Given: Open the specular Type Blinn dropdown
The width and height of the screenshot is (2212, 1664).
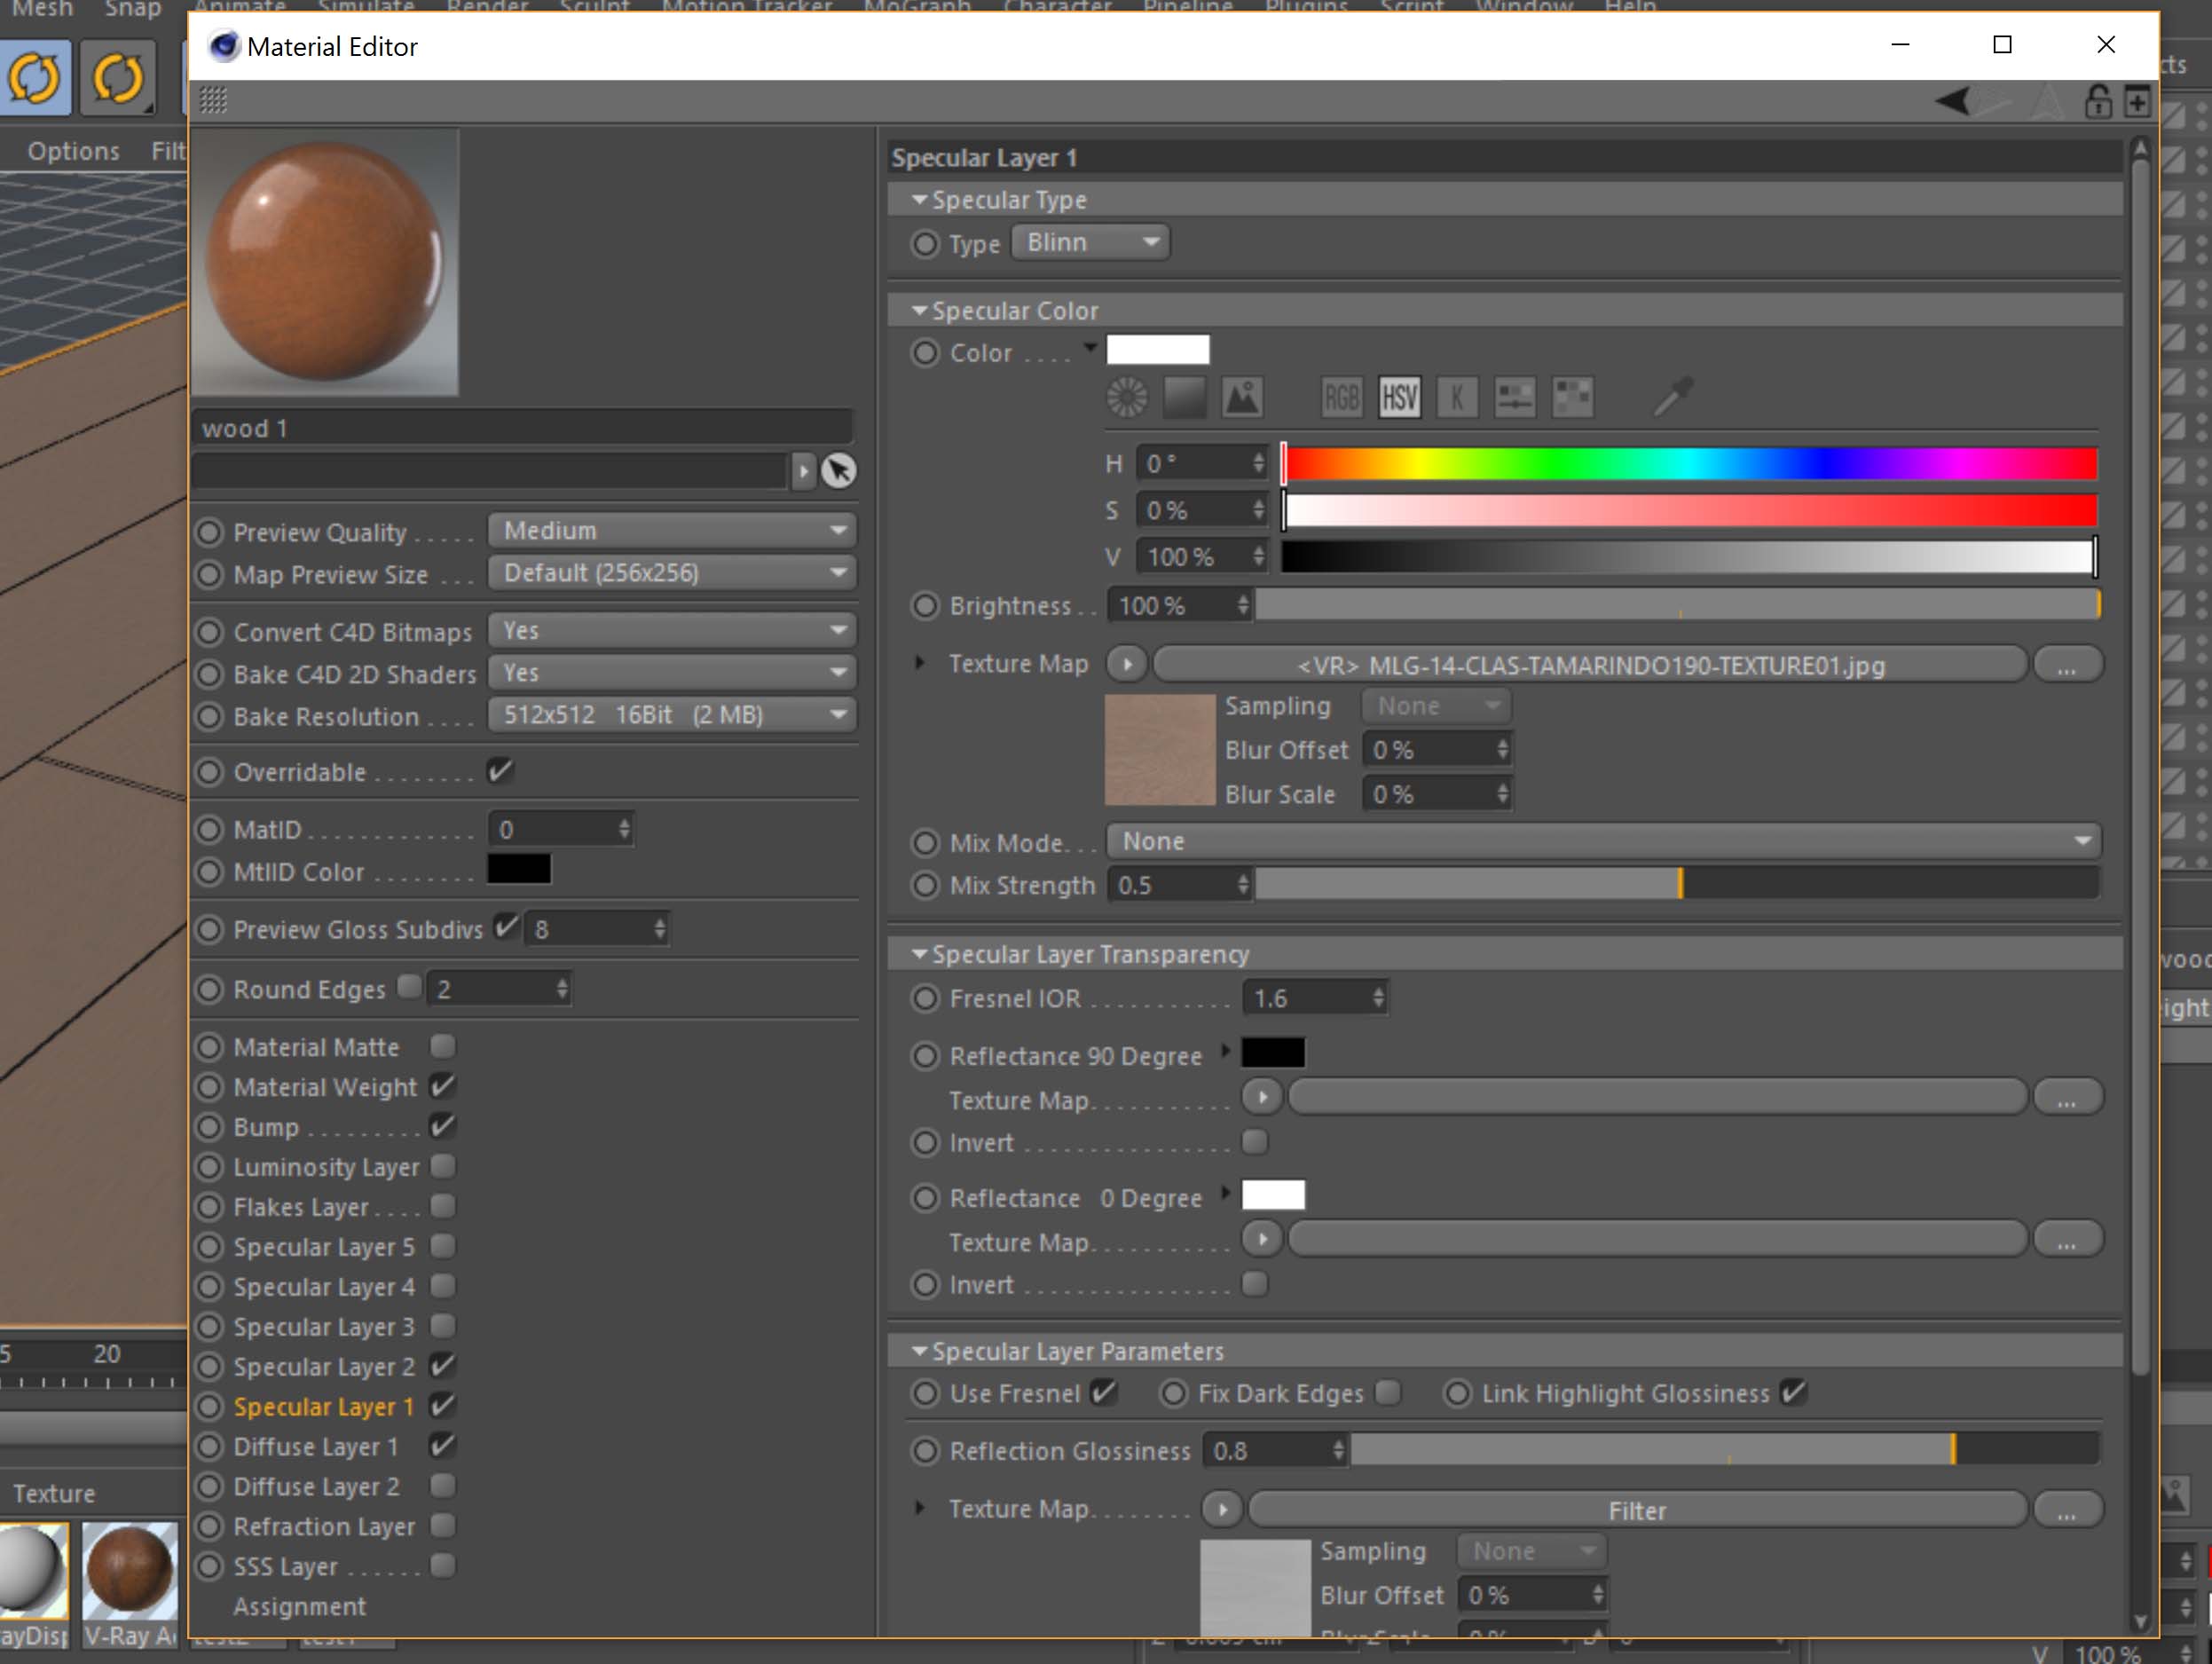Looking at the screenshot, I should 1090,242.
